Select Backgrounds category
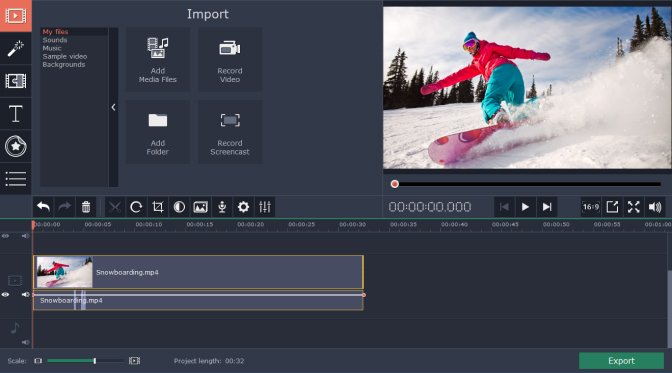This screenshot has height=373, width=672. point(64,64)
